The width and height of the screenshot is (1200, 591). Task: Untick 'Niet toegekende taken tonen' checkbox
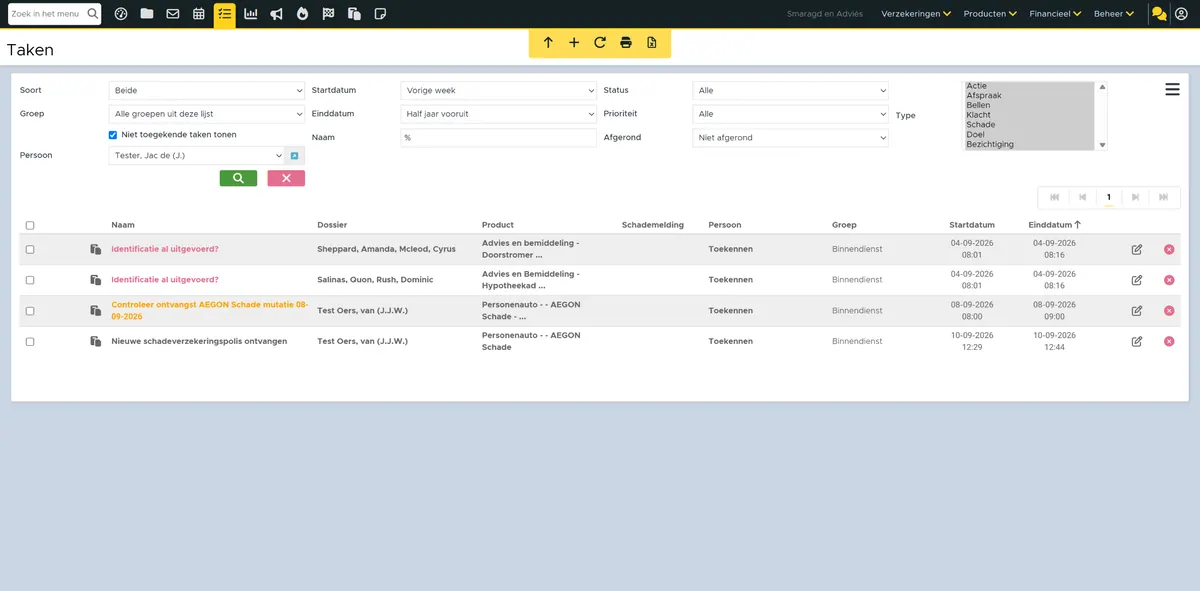point(113,135)
